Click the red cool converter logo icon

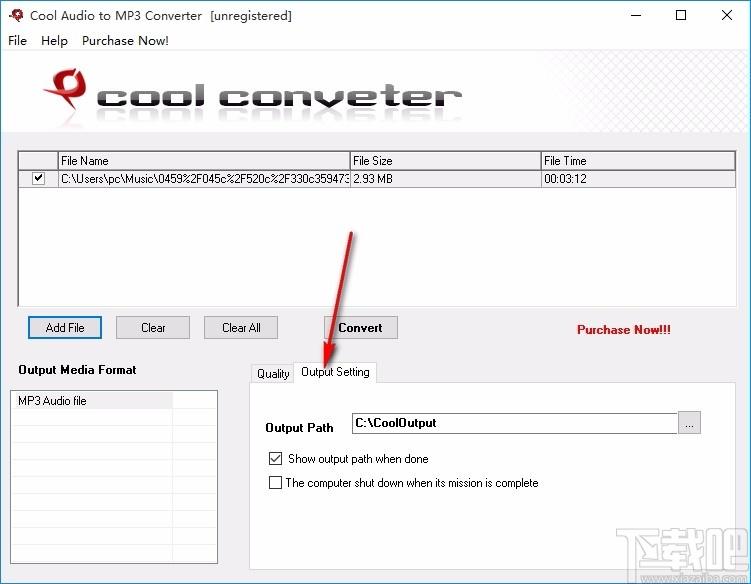click(x=67, y=90)
